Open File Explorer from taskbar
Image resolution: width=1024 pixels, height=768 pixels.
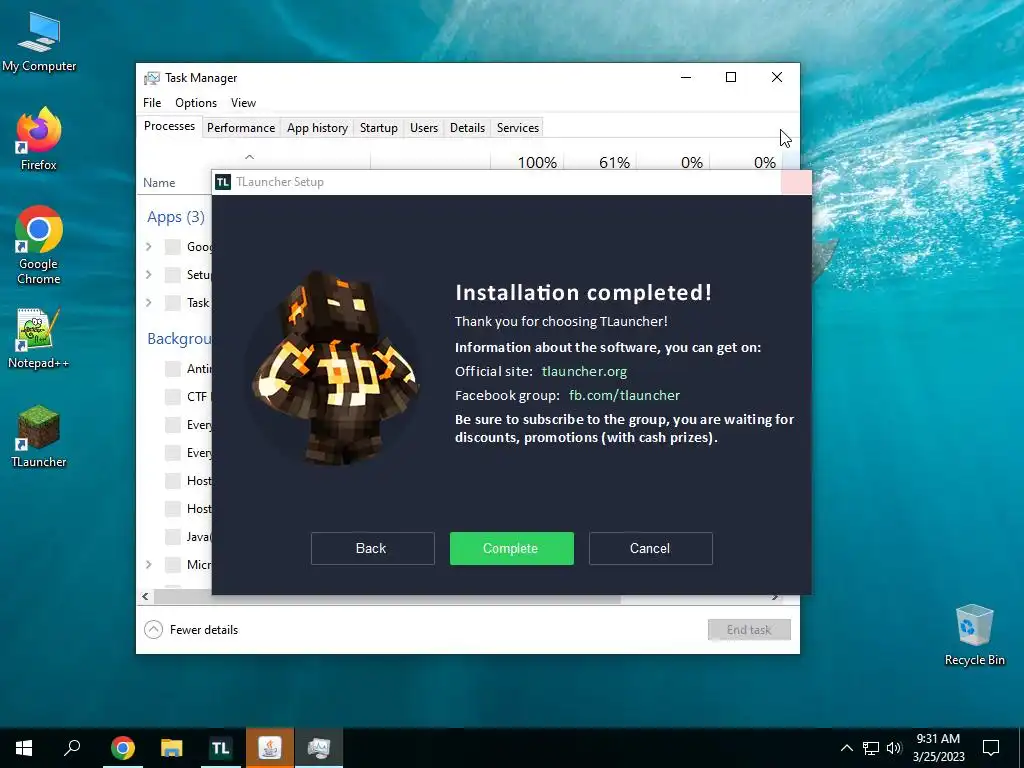tap(172, 748)
